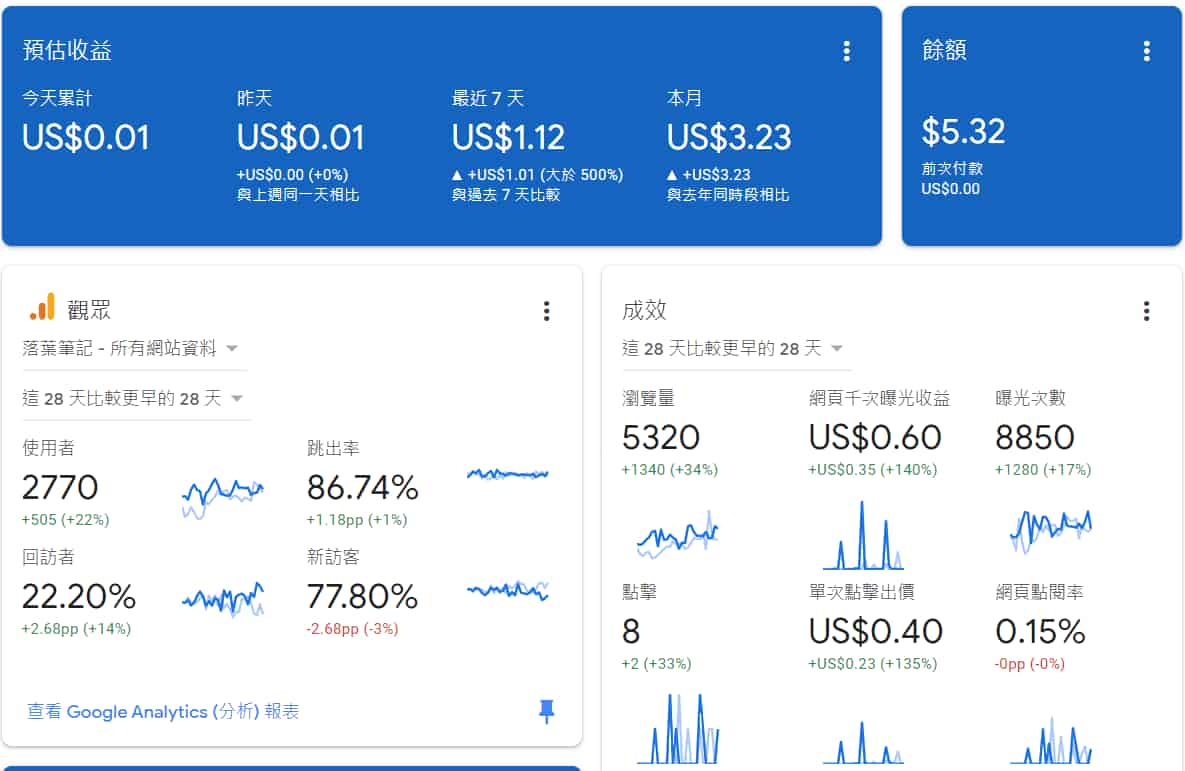Open the 預估收益 card three-dot menu
1185x771 pixels.
coord(846,51)
